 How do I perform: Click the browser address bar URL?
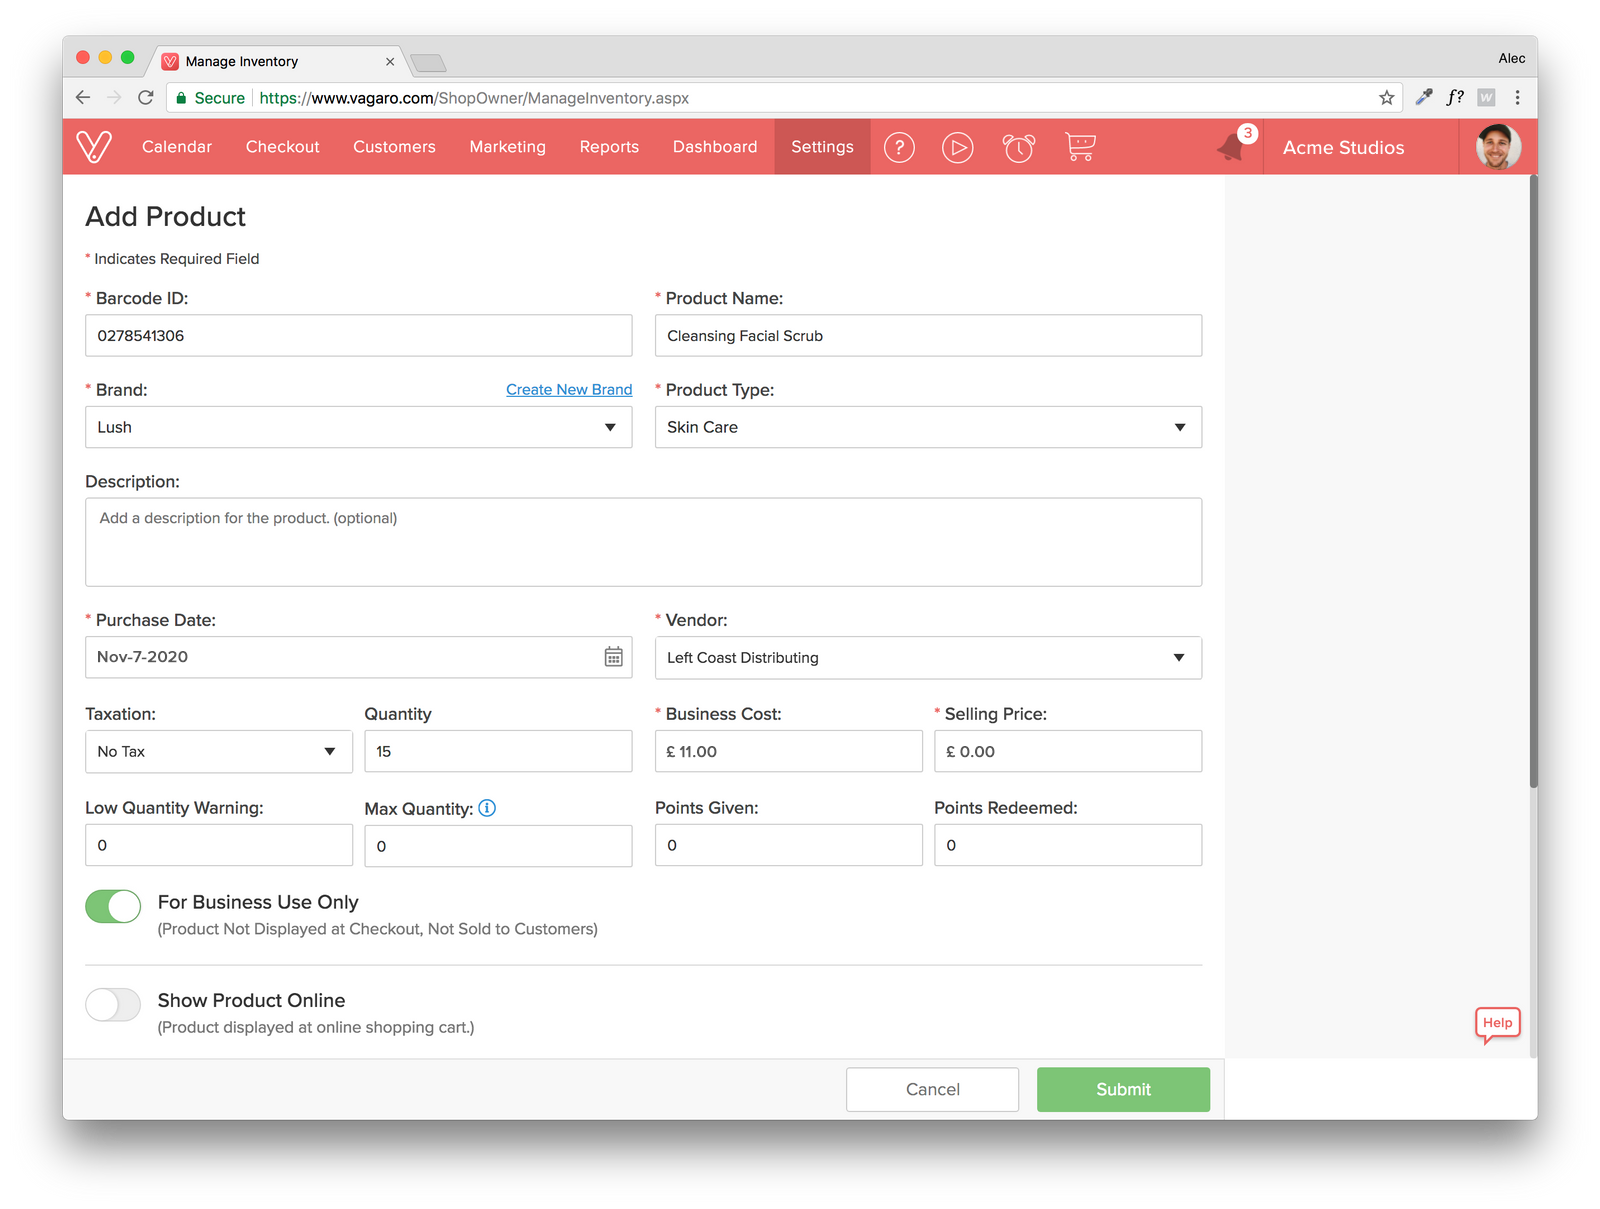pos(474,98)
